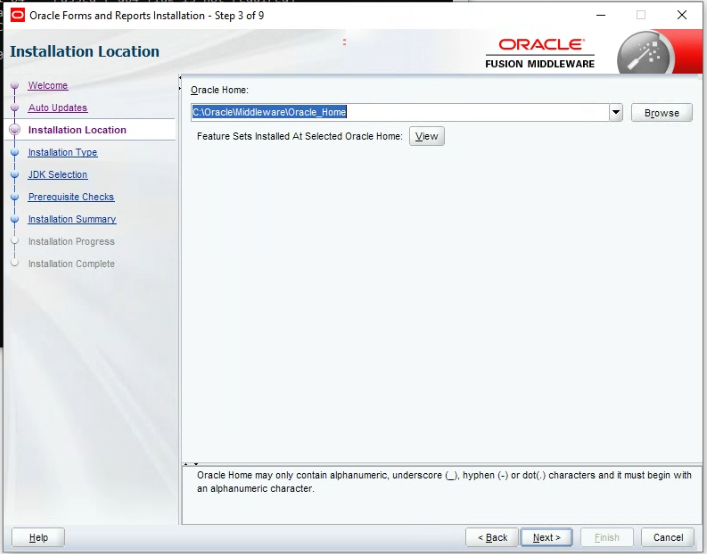The width and height of the screenshot is (707, 554).
Task: Select the Installation Location step
Action: tap(77, 130)
